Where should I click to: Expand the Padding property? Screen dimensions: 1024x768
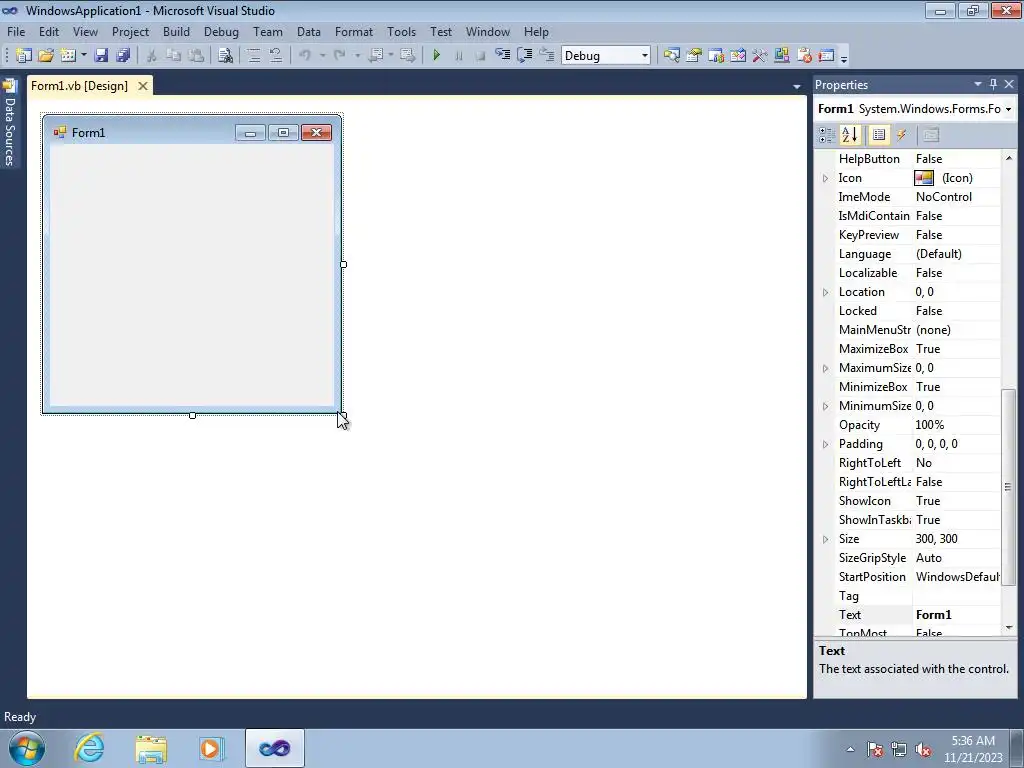click(x=825, y=444)
